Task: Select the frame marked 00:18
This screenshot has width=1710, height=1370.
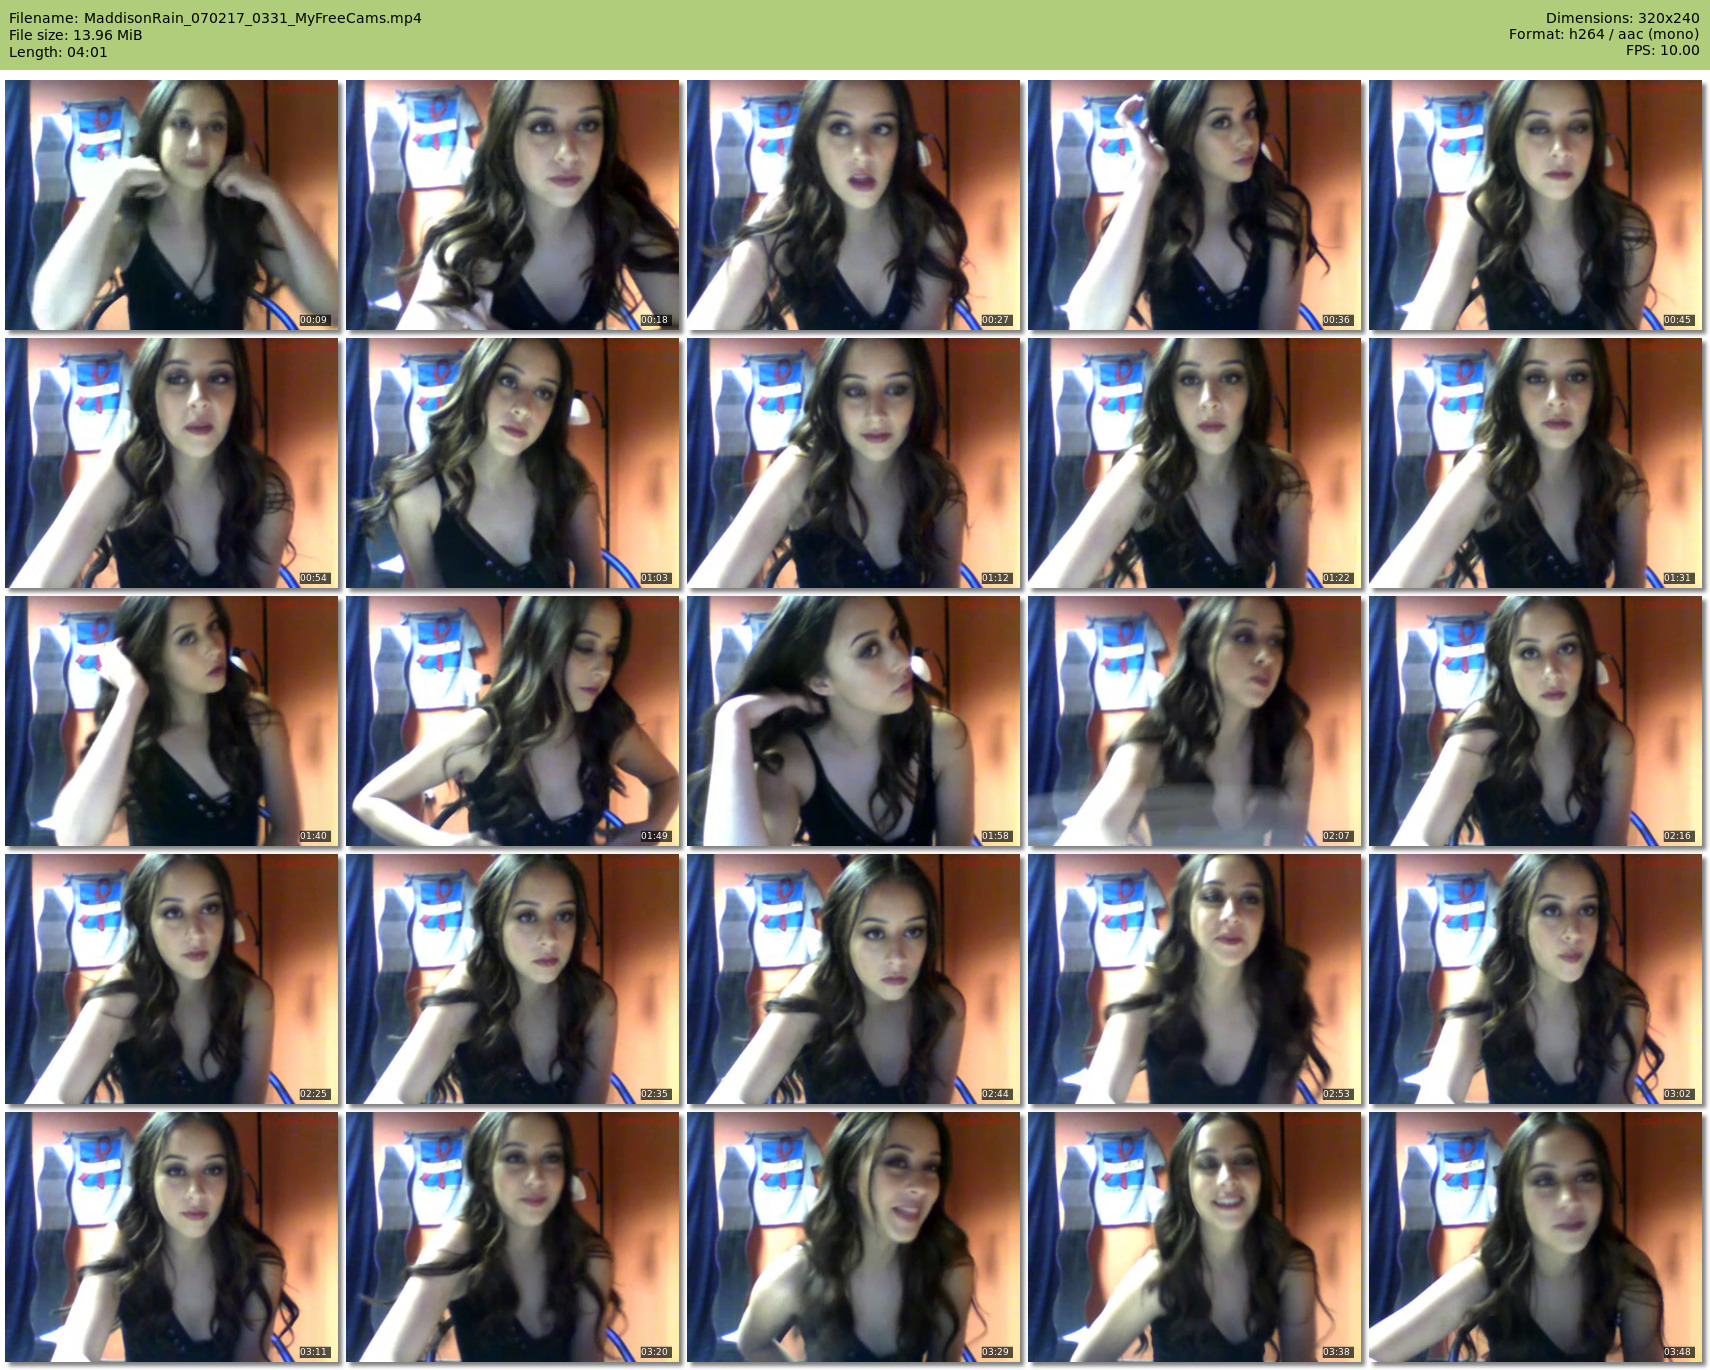Action: (x=512, y=205)
